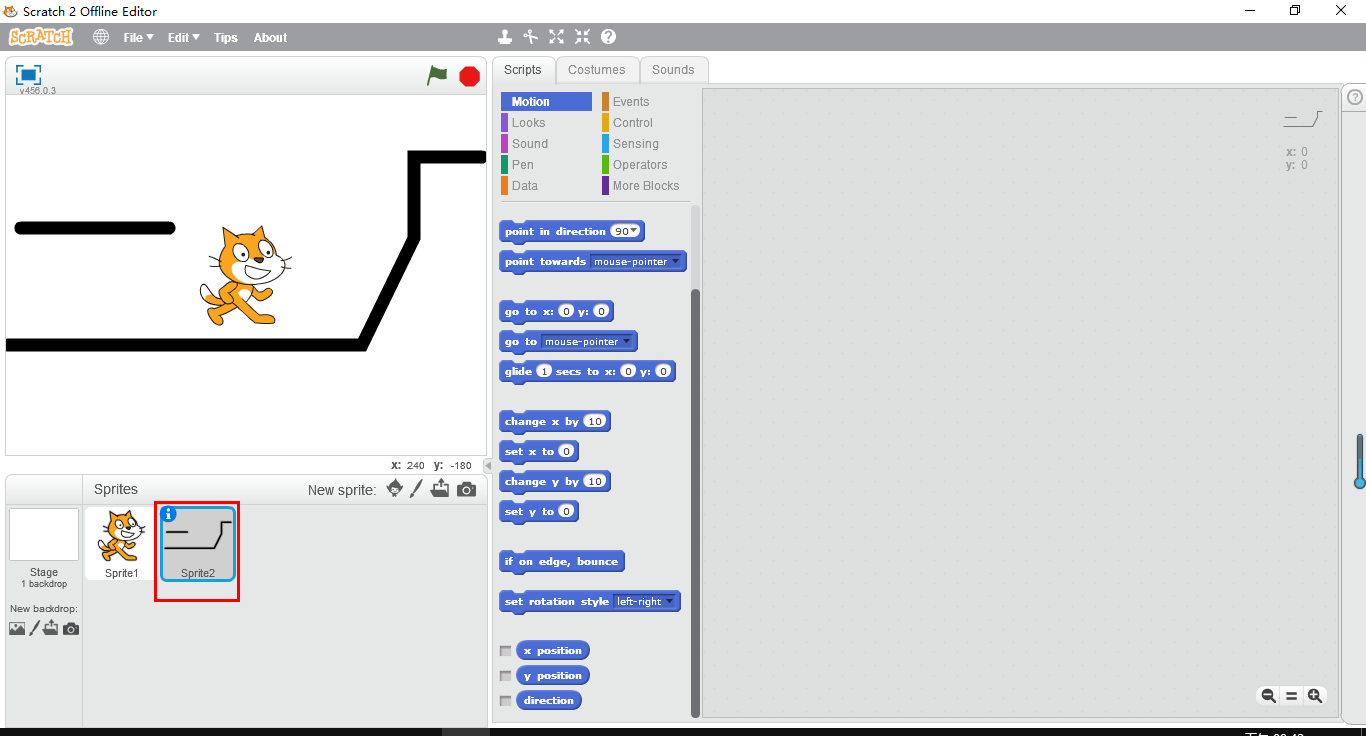Select the Sound block category
The width and height of the screenshot is (1366, 736).
[546, 144]
